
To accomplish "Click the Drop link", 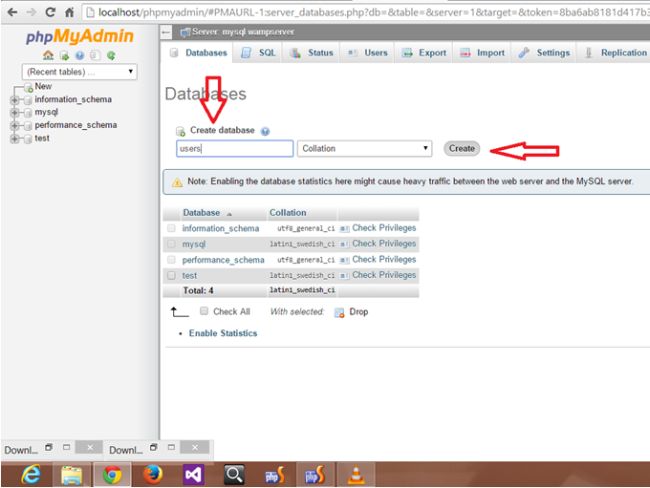I will tap(359, 312).
